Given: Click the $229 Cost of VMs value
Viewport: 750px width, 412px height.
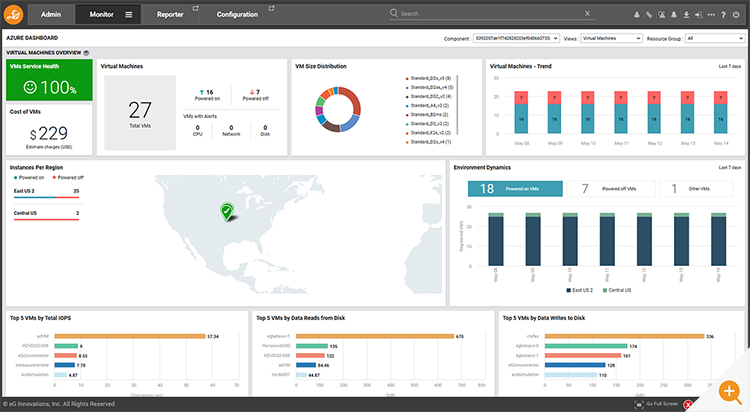Looking at the screenshot, I should click(48, 133).
